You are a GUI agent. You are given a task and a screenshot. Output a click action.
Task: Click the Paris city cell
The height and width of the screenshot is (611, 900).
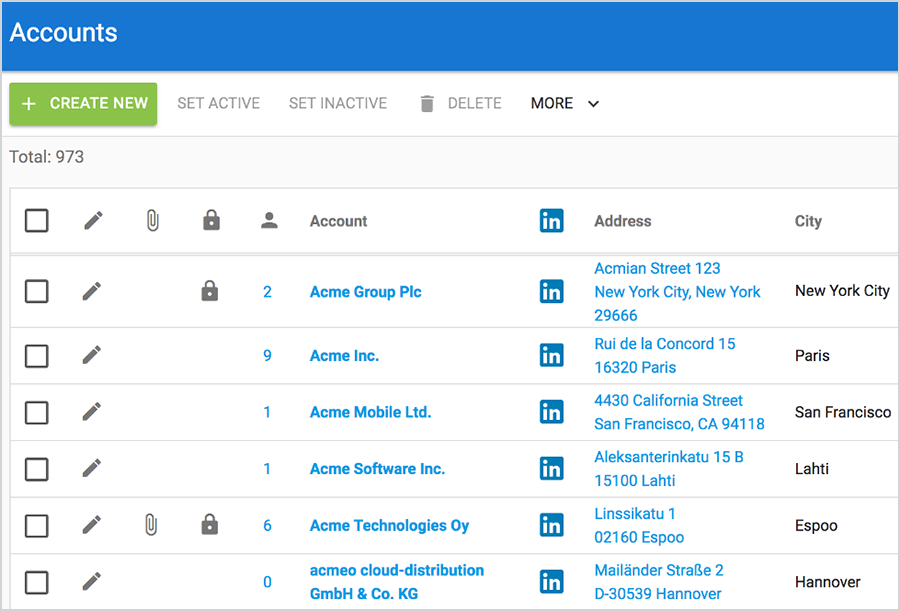pos(812,355)
